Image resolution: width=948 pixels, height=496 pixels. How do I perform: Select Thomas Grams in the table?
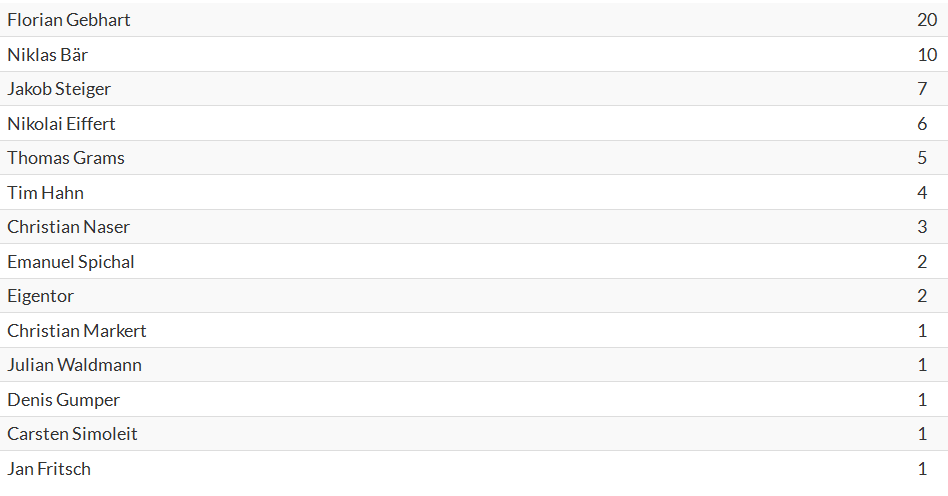(x=66, y=158)
